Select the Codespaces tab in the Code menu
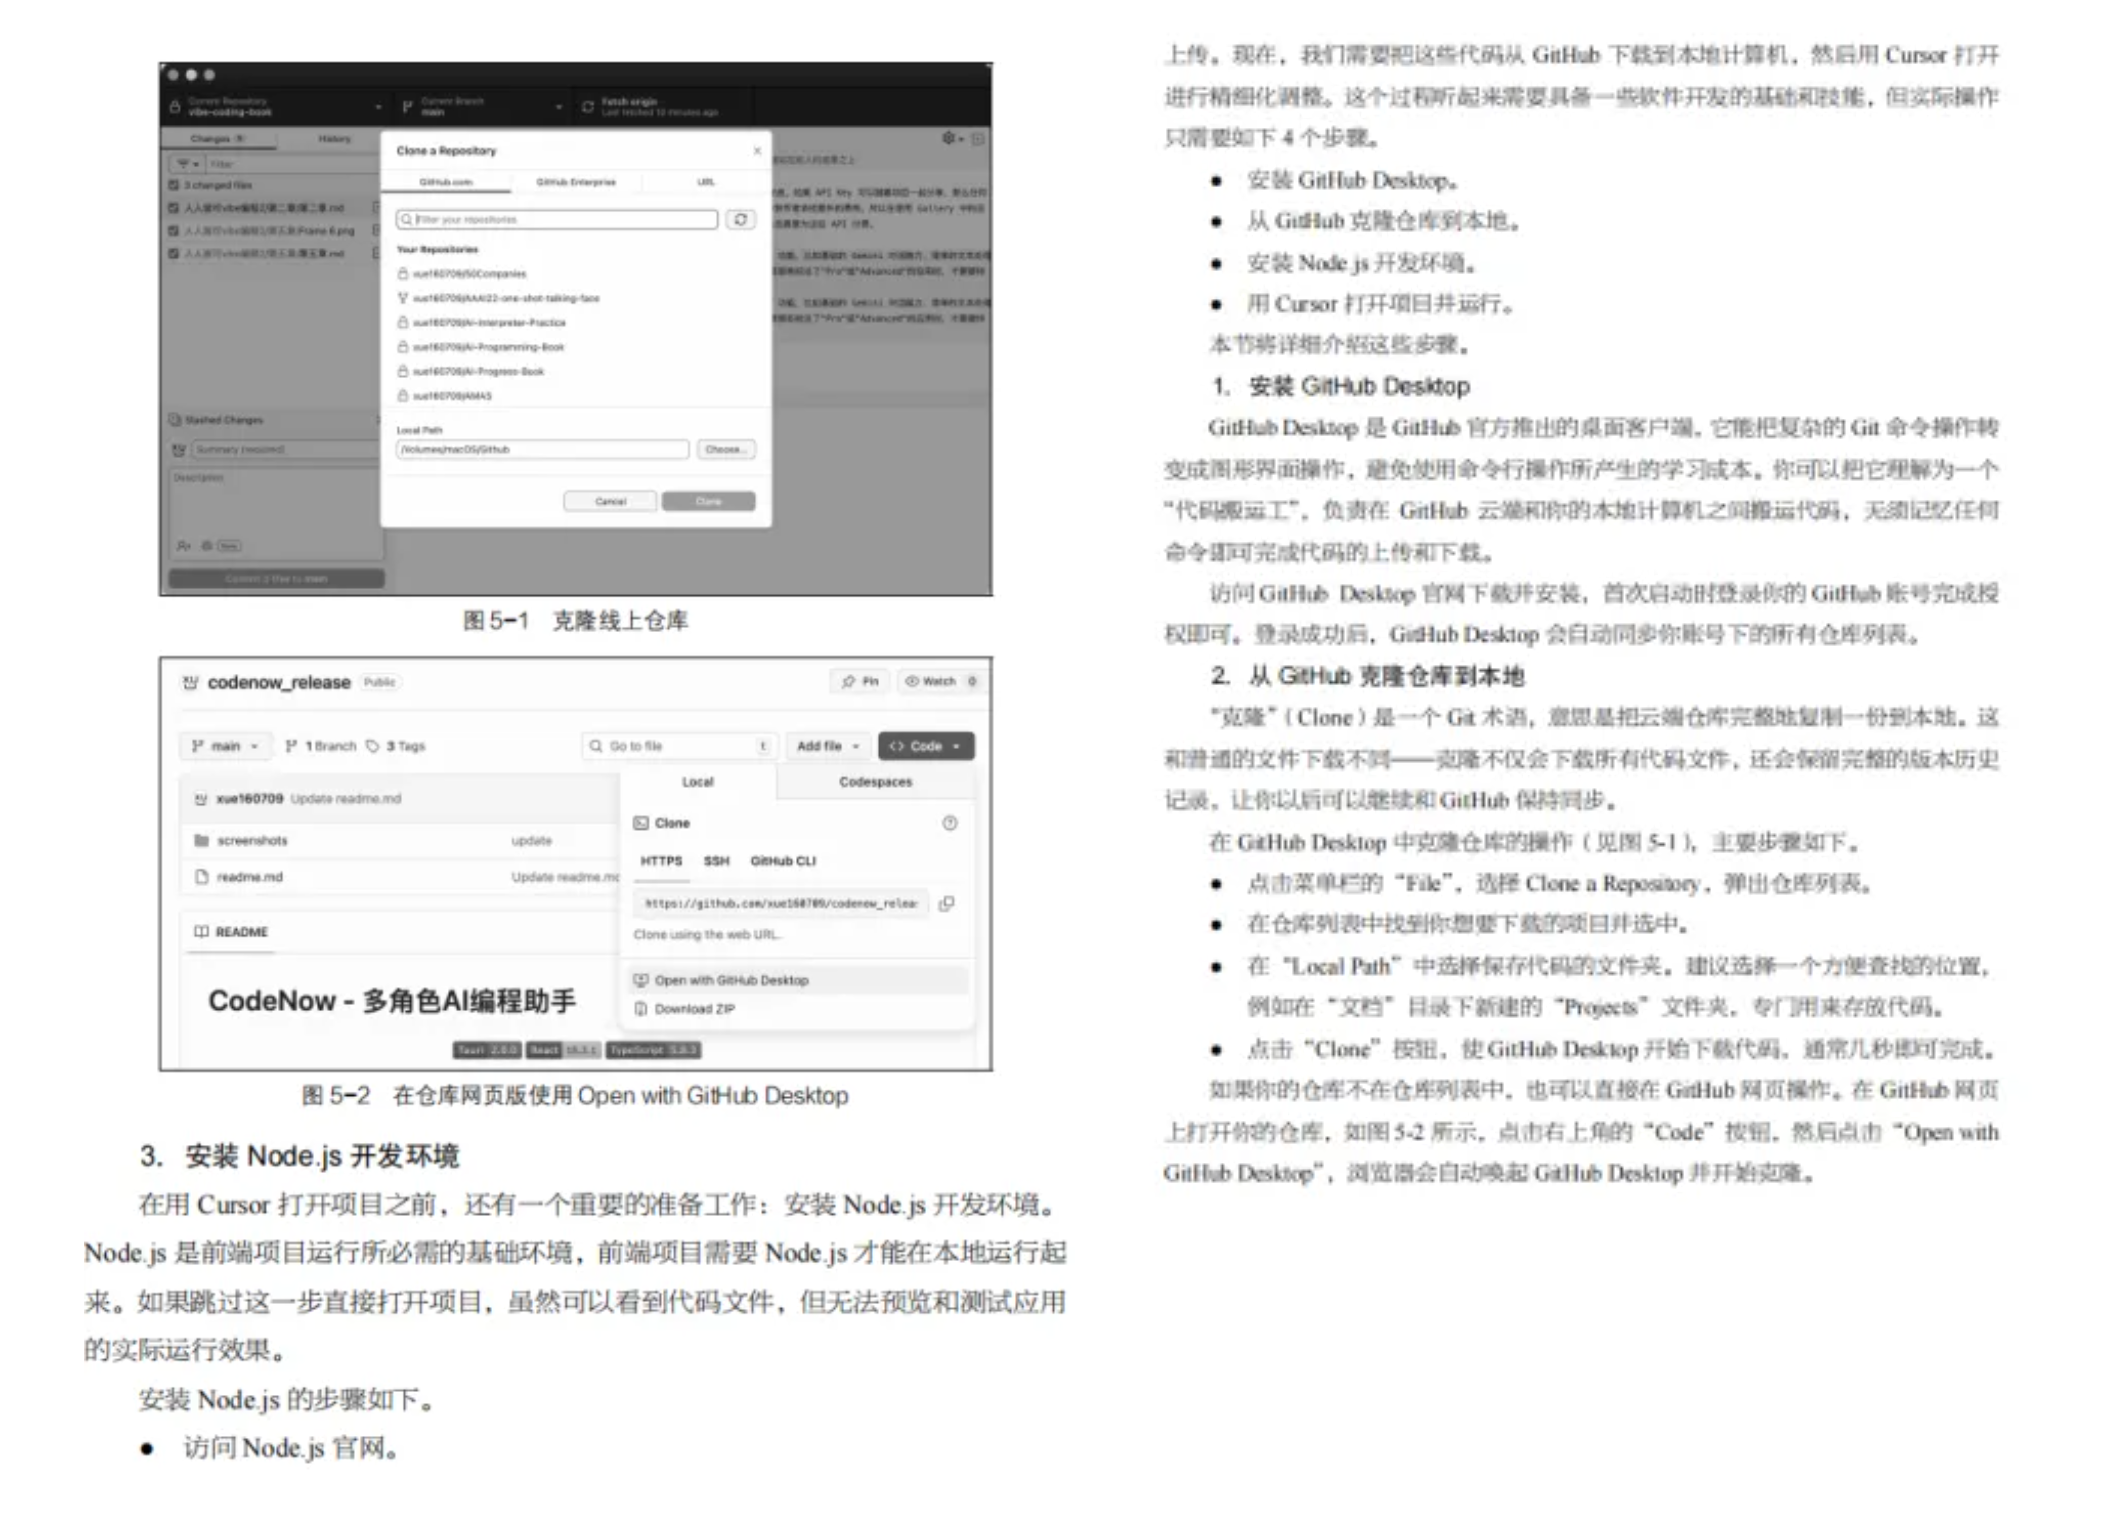Screen dimensions: 2126x1522 [875, 782]
